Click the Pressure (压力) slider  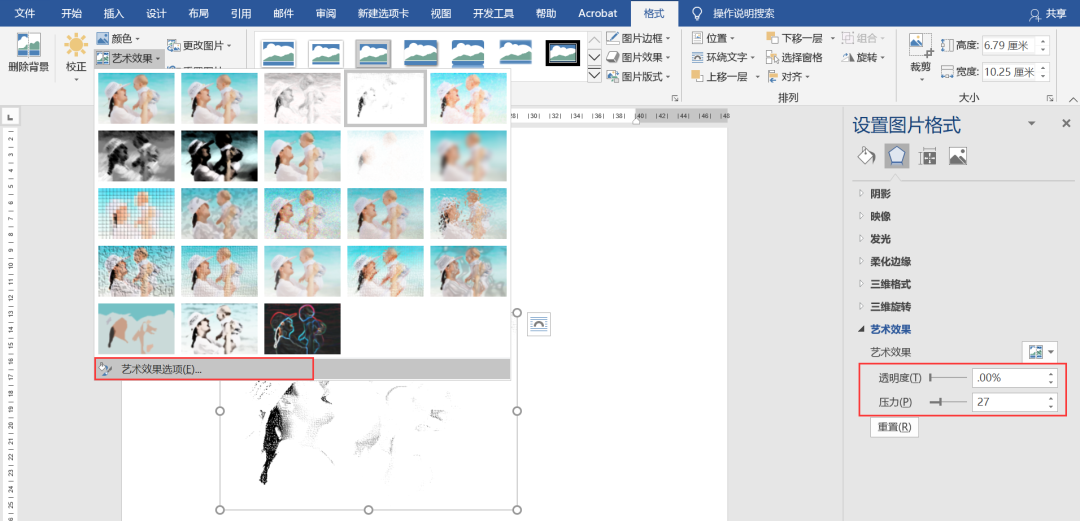click(947, 402)
